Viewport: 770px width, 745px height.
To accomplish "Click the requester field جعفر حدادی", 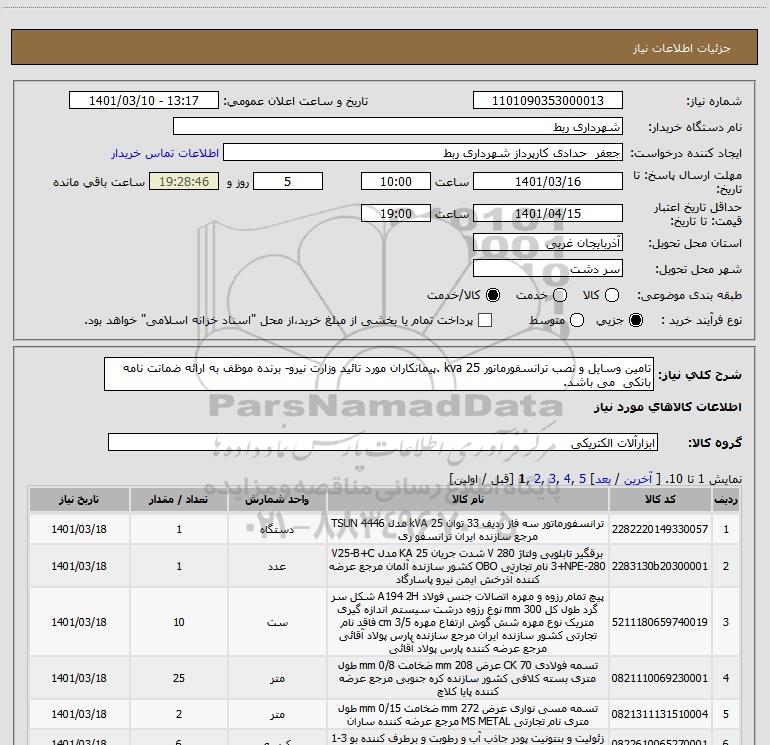I will coord(423,153).
